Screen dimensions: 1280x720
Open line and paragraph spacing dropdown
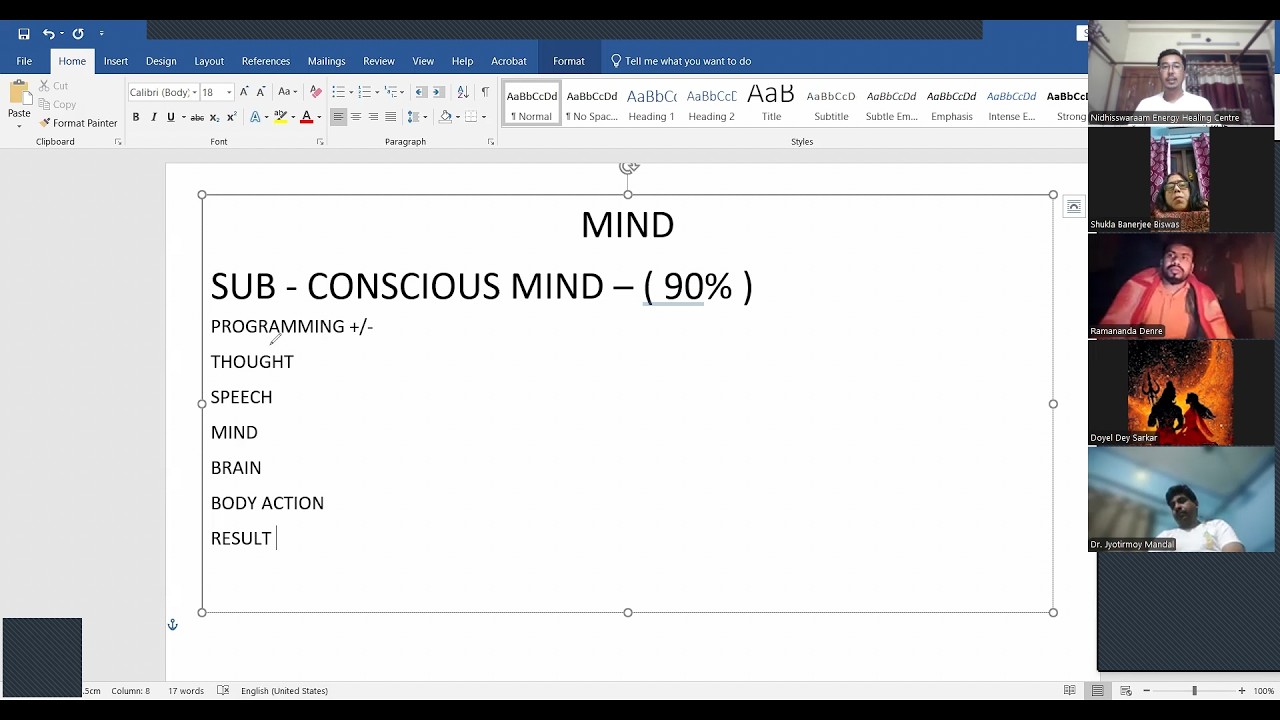point(417,117)
